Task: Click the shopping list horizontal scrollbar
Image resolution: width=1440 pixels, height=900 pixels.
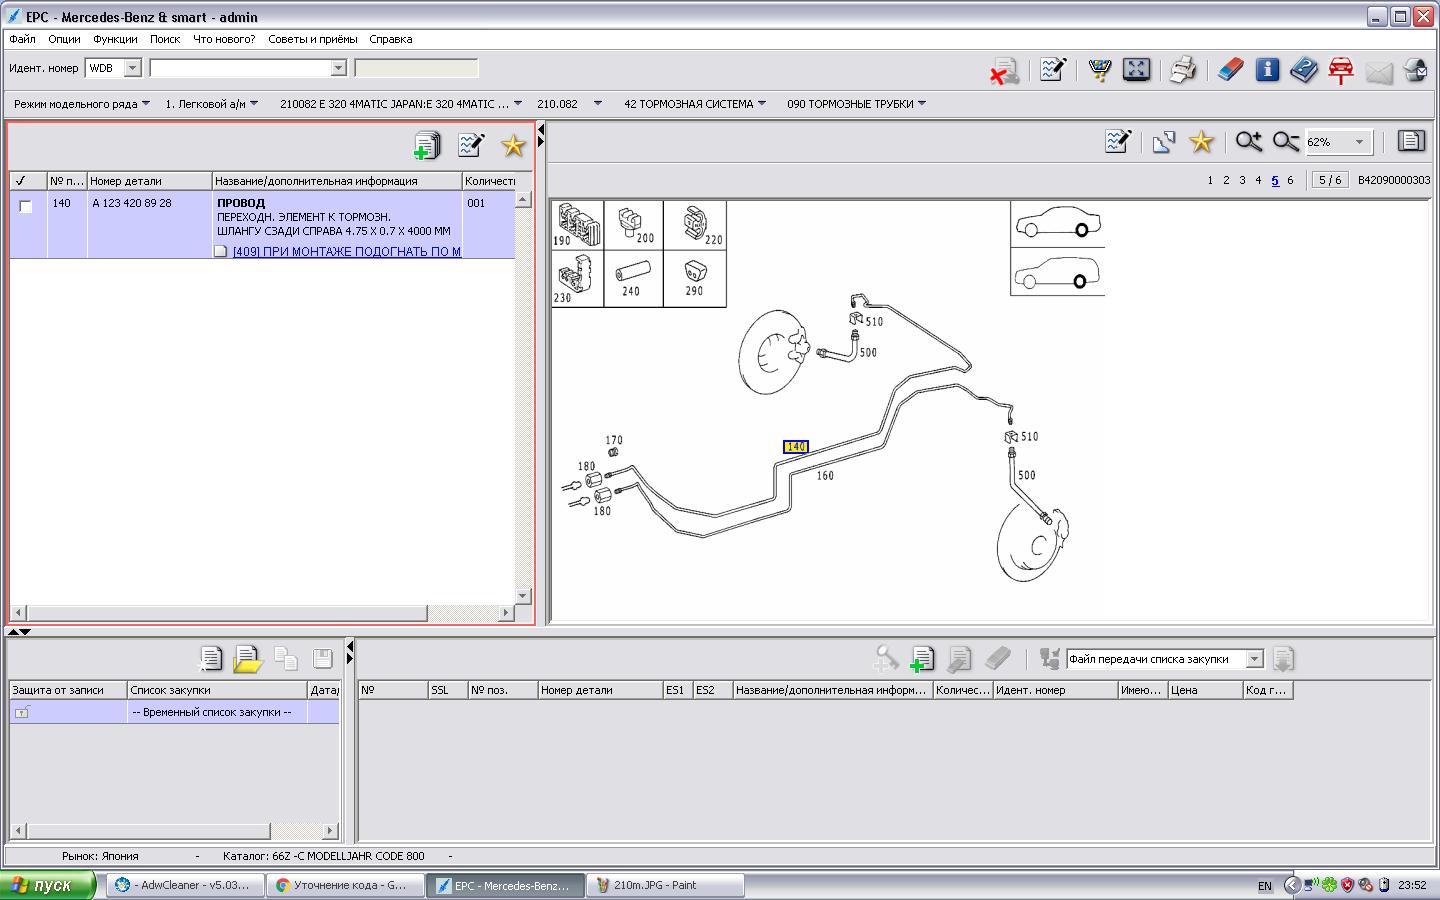Action: coord(148,831)
